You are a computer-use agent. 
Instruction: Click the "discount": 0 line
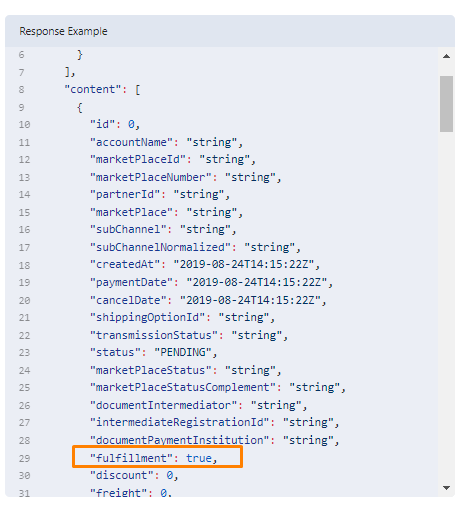(x=134, y=475)
